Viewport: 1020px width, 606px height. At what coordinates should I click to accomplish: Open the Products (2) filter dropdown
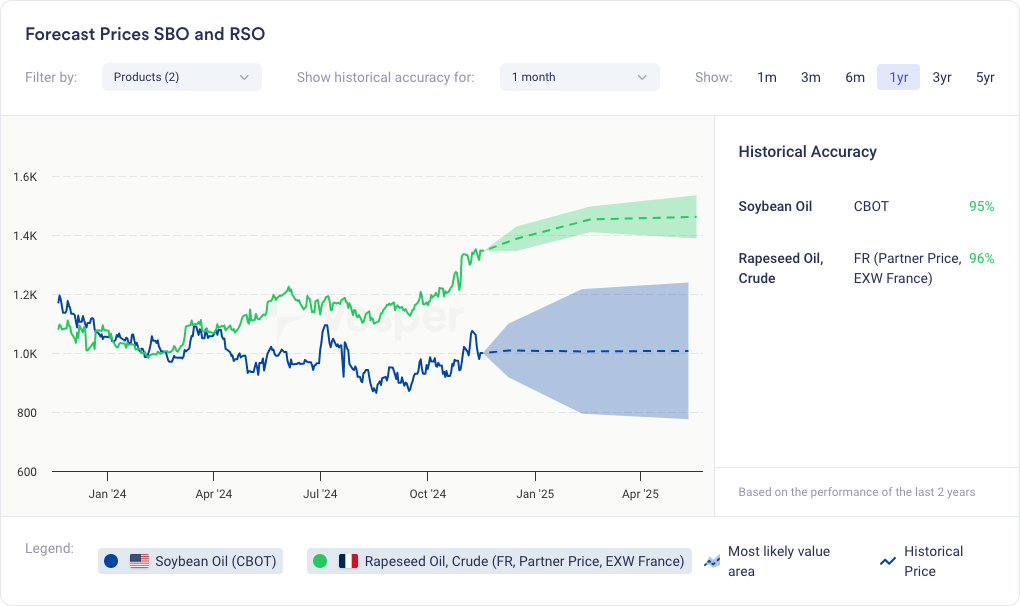click(x=181, y=77)
